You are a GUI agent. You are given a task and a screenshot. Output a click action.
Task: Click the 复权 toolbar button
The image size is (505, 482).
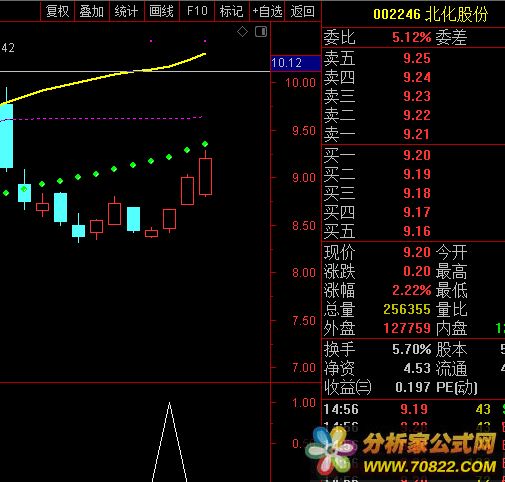click(57, 11)
